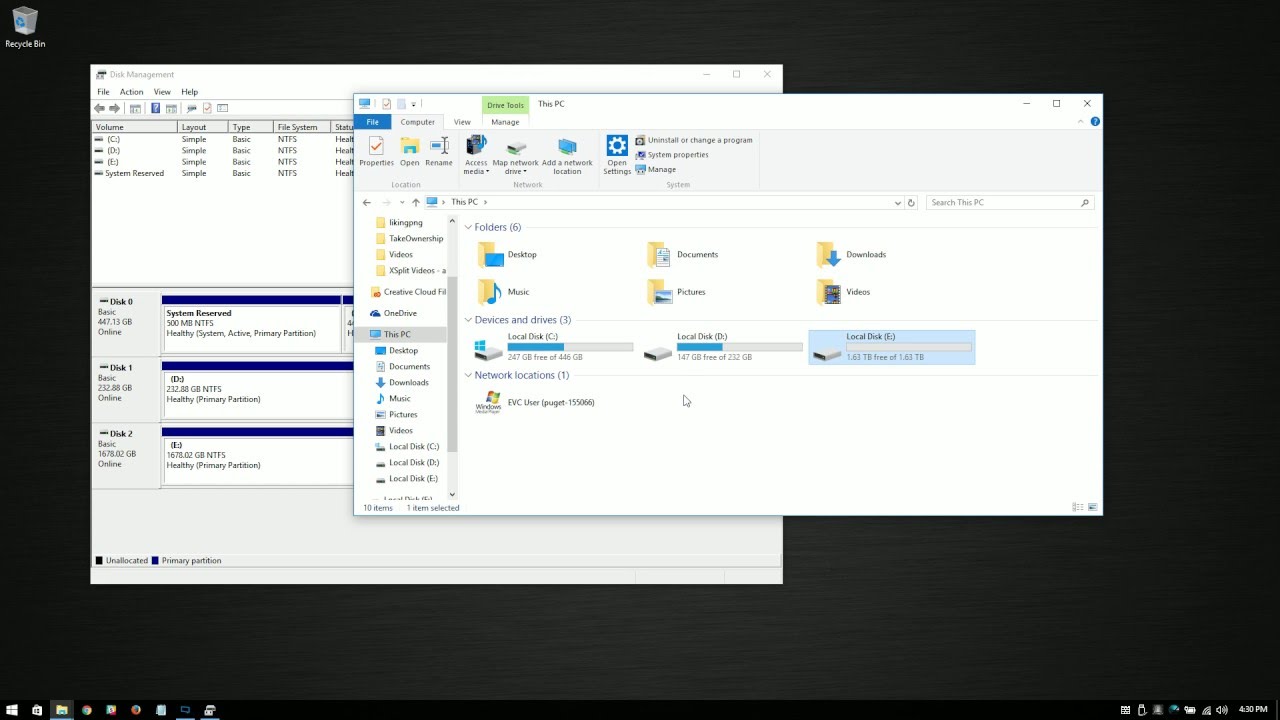This screenshot has height=720, width=1280.
Task: Open the Manage tab under Drive Tools
Action: 505,122
